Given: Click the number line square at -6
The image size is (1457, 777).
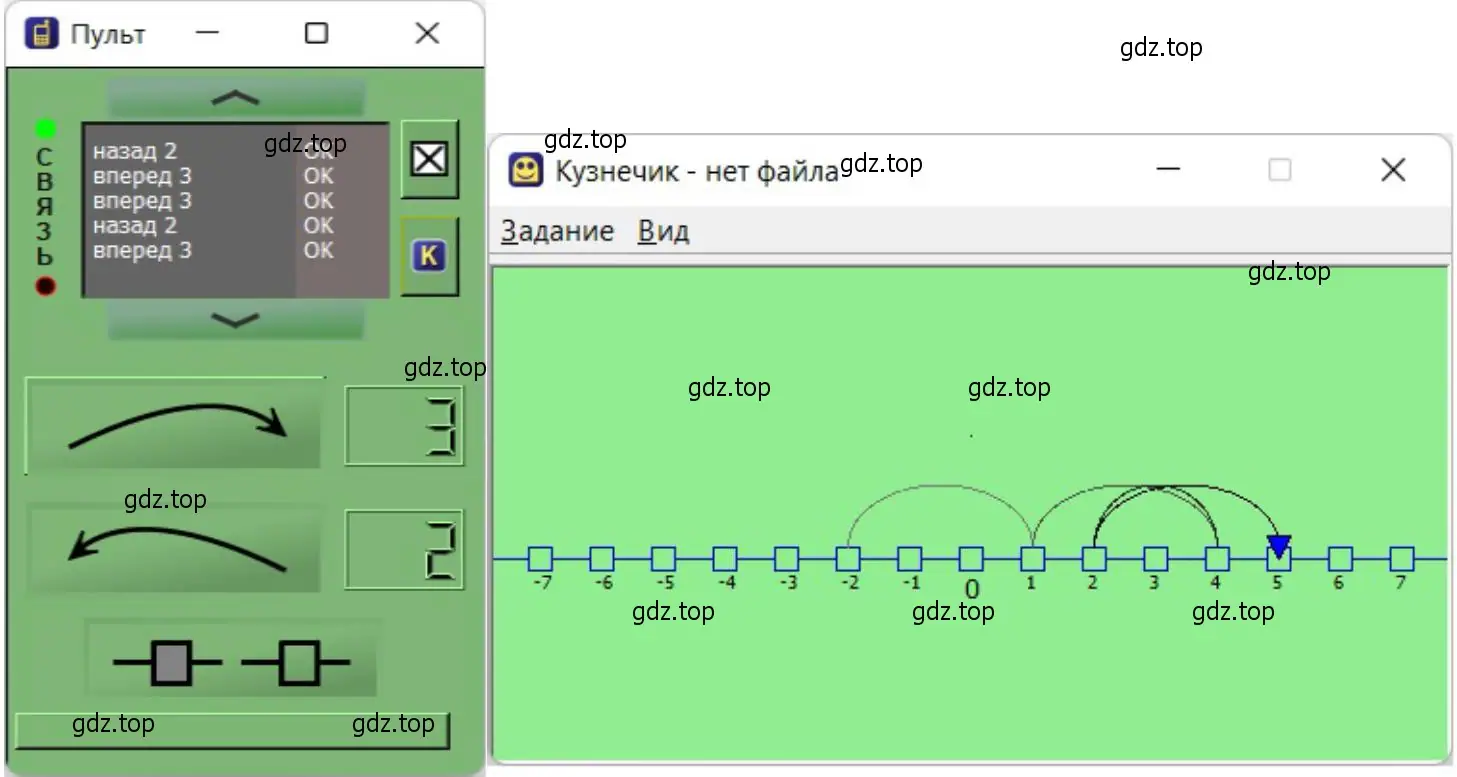Looking at the screenshot, I should [x=602, y=559].
